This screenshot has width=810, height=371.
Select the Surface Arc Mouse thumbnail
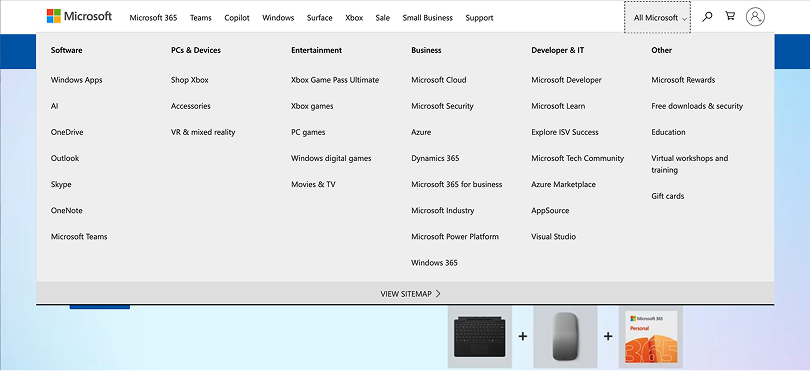[x=565, y=337]
